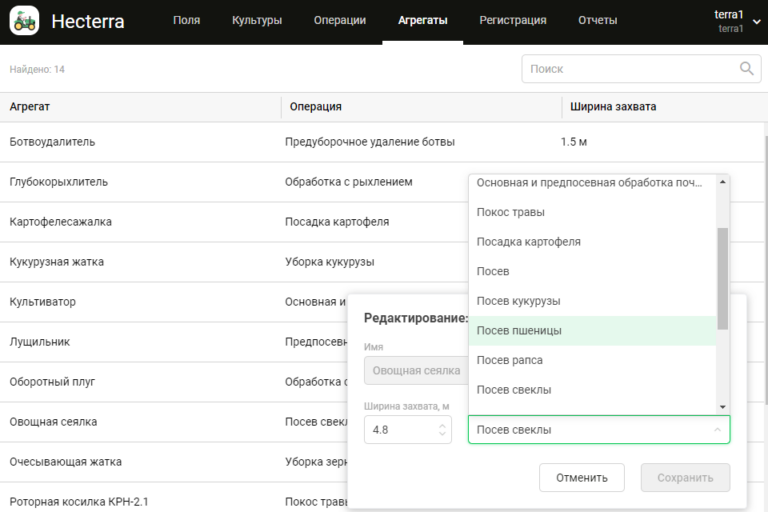Screen dimensions: 768x512
Task: Select 'Посадка картофеля' in the dropdown list
Action: pyautogui.click(x=528, y=242)
